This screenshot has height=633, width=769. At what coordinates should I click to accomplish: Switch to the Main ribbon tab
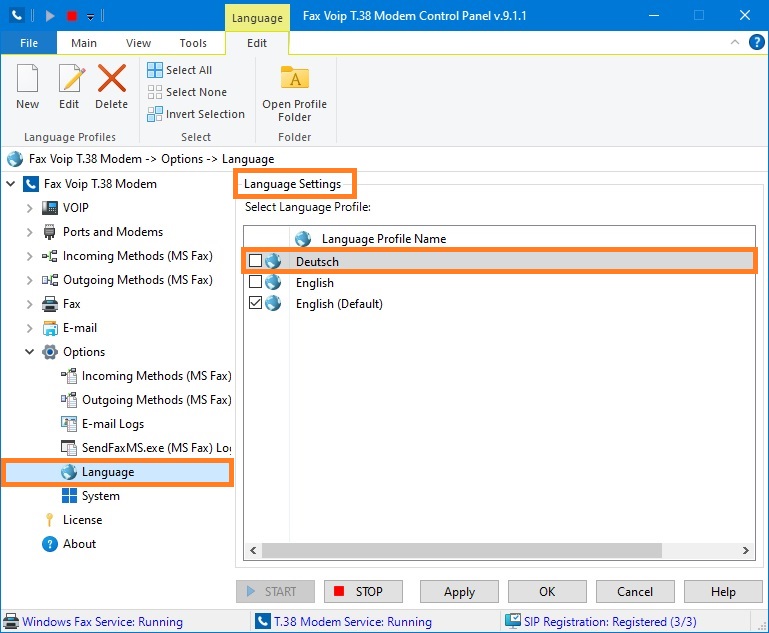84,43
